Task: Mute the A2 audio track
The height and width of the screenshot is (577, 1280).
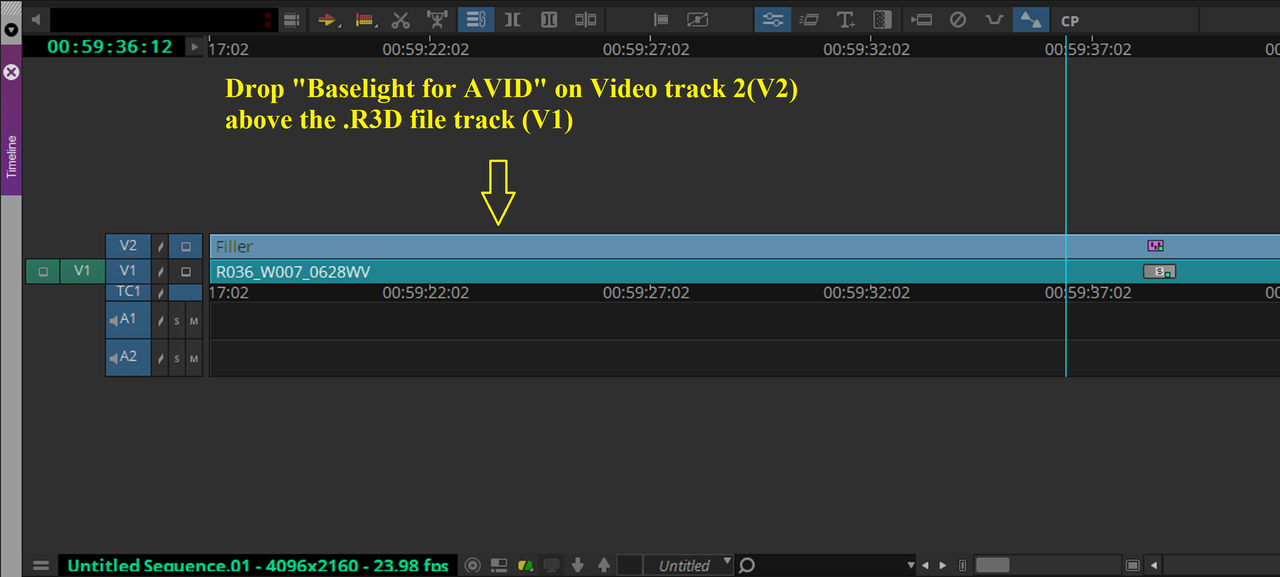Action: 194,357
